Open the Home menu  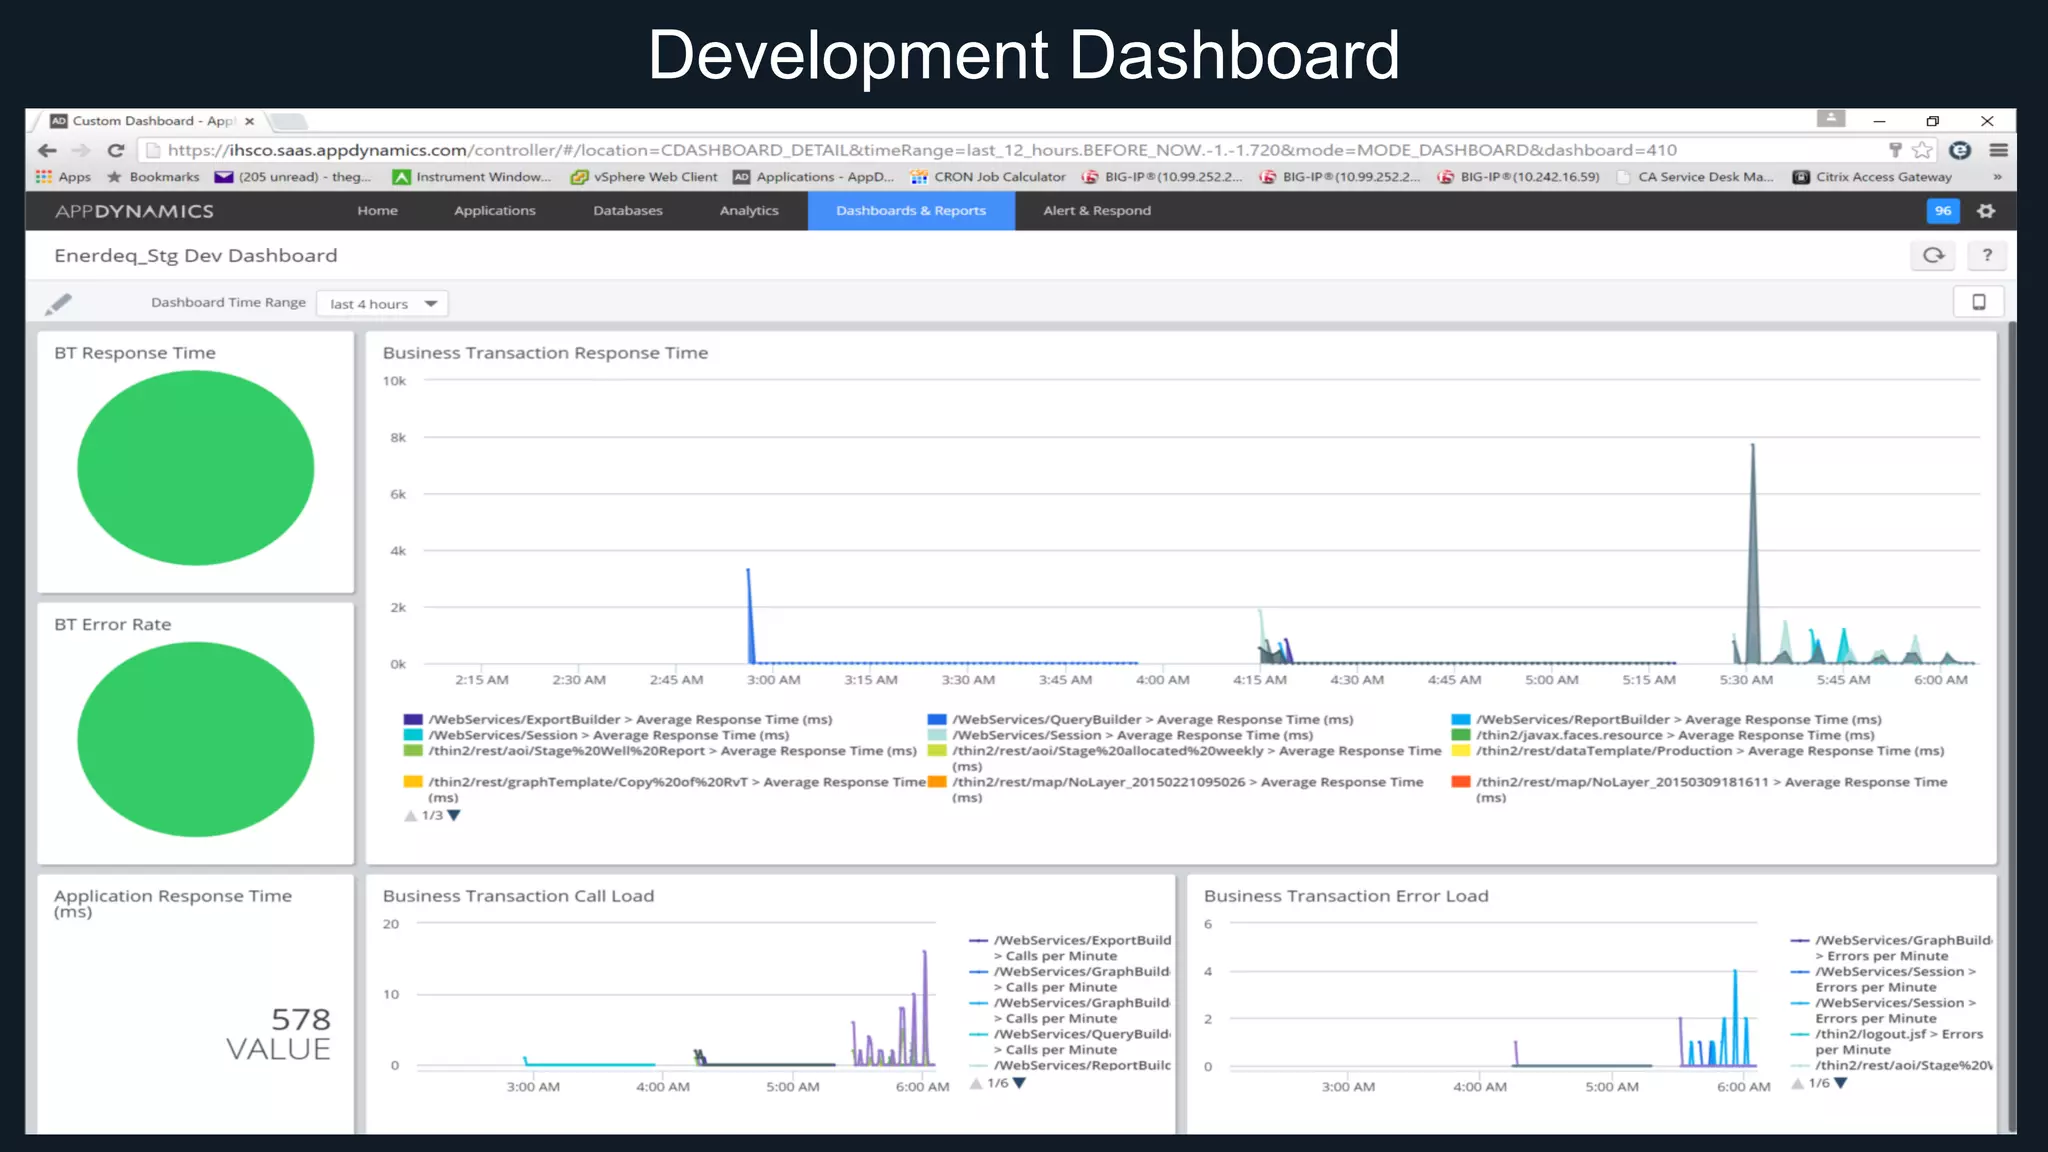(377, 211)
